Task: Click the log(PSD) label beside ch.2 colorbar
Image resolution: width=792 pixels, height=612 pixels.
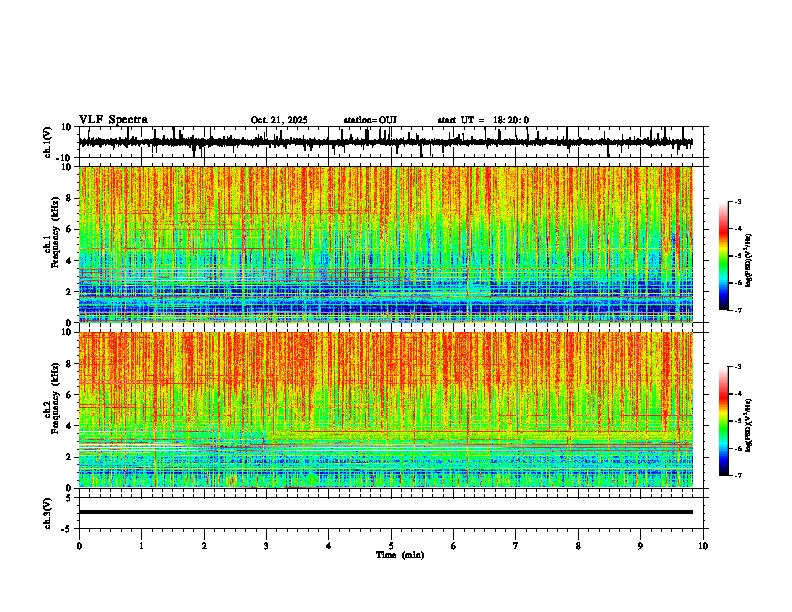Action: tap(749, 425)
